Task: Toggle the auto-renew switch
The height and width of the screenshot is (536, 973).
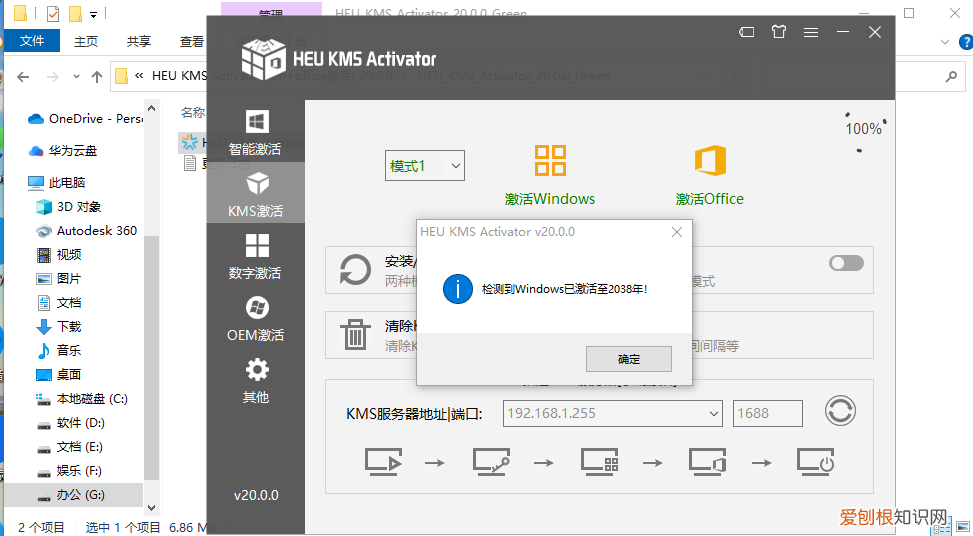Action: tap(846, 263)
